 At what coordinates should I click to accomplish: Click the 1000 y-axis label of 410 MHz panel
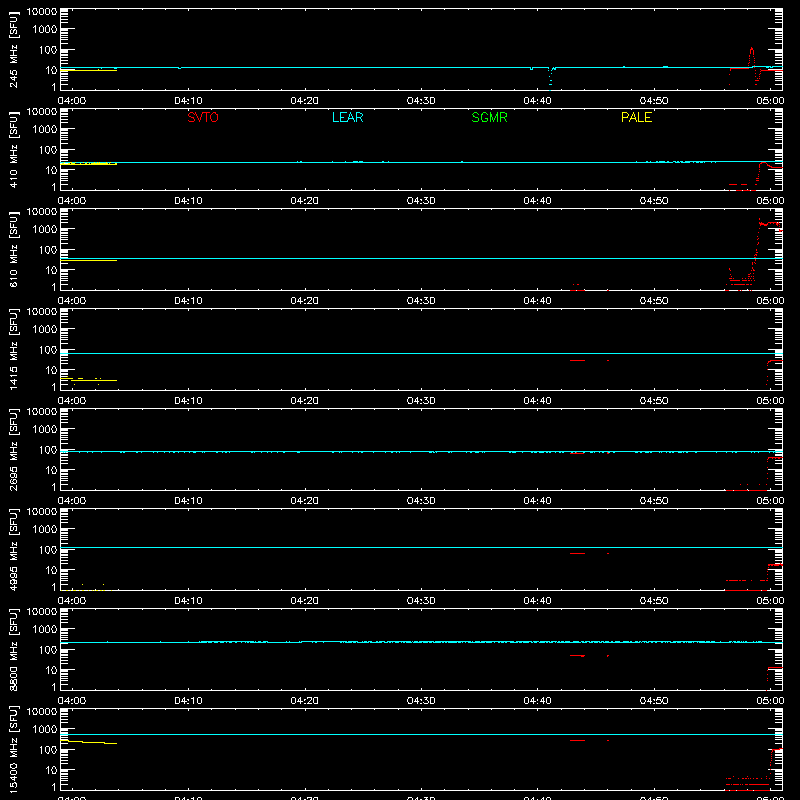pos(45,130)
